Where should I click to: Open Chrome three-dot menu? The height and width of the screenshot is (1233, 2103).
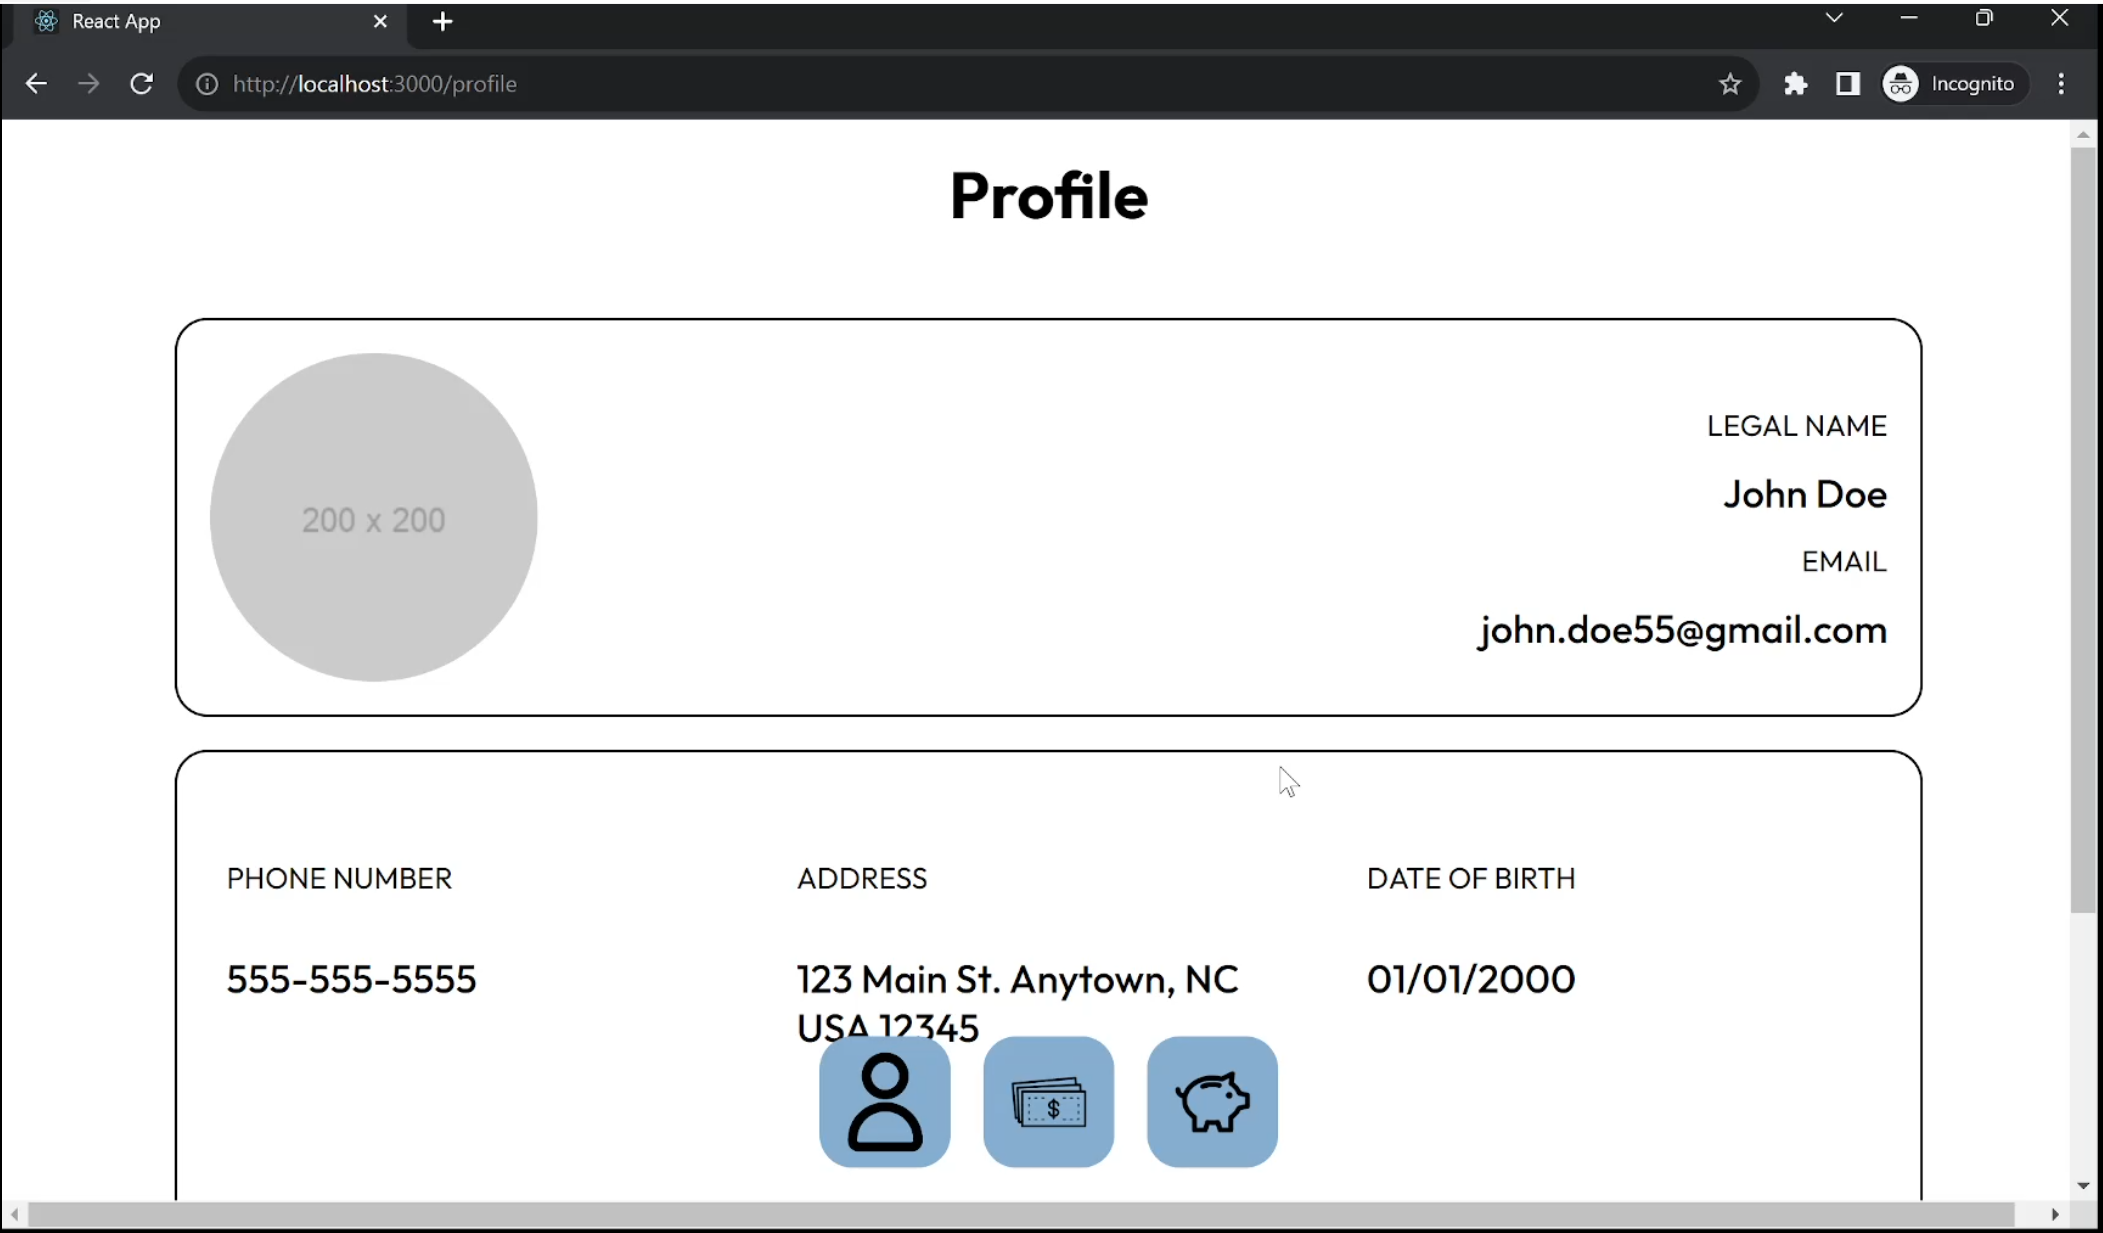click(x=2060, y=84)
